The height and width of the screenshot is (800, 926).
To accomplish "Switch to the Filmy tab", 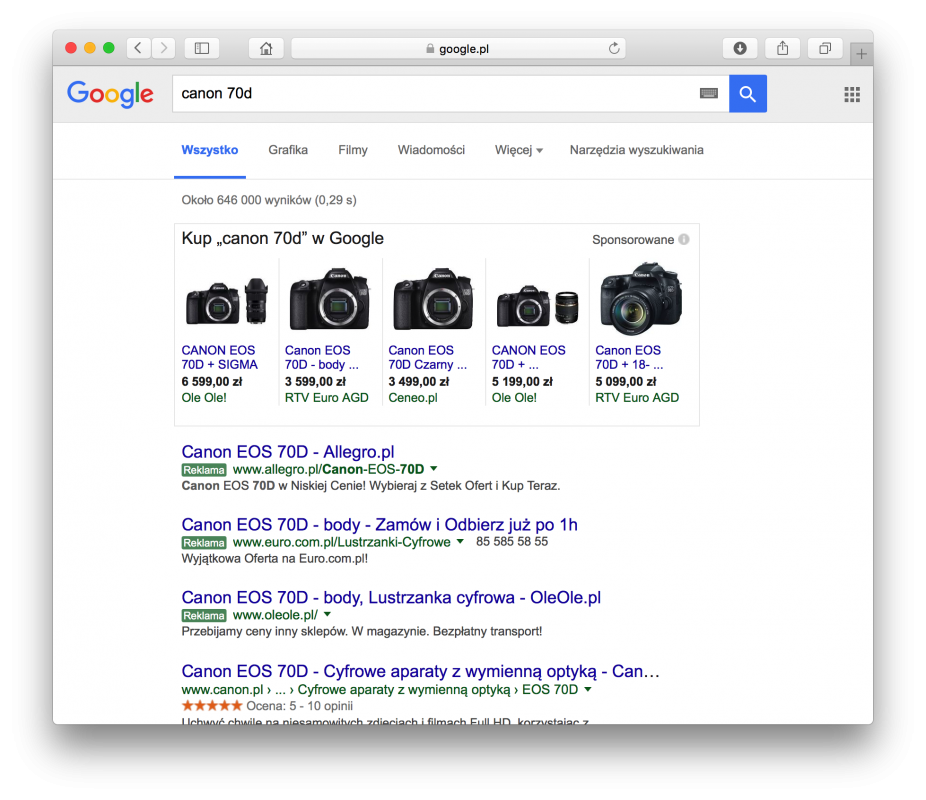I will click(353, 150).
